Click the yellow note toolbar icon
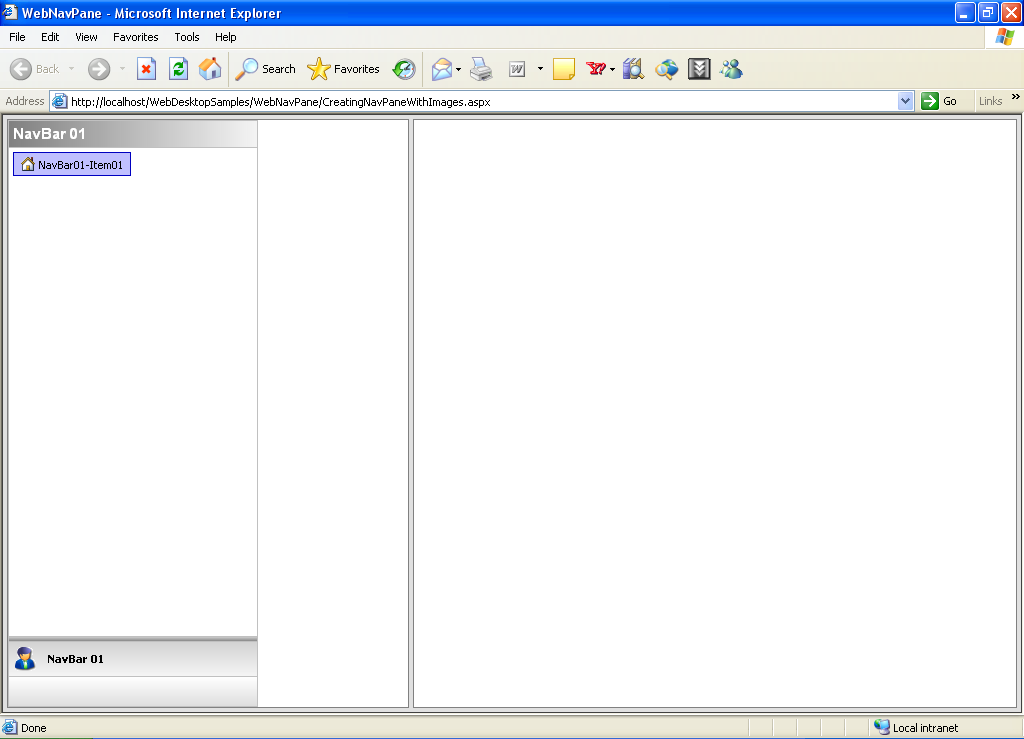The height and width of the screenshot is (739, 1024). coord(564,69)
